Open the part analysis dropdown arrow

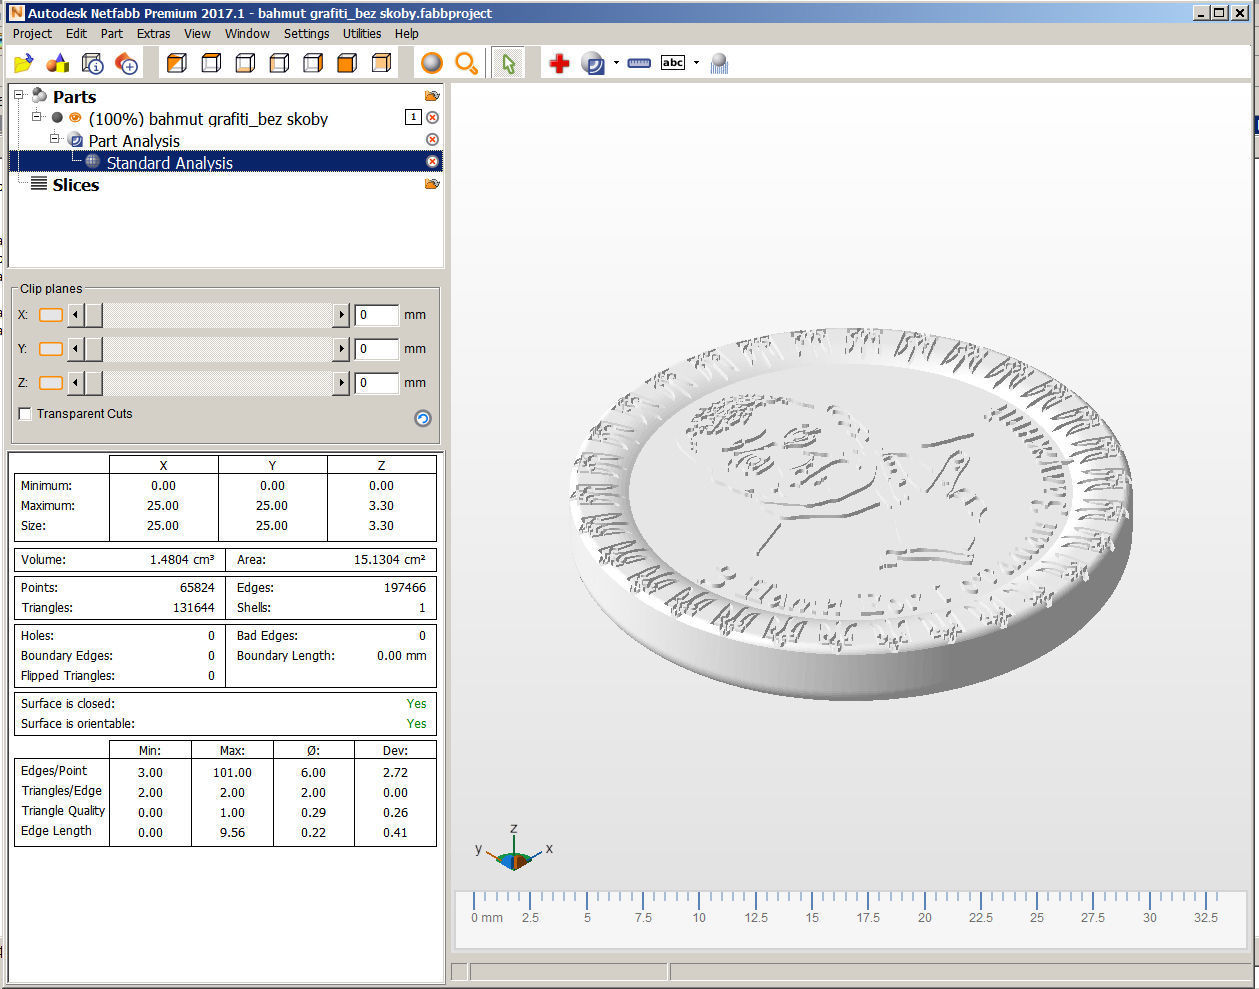pos(616,63)
